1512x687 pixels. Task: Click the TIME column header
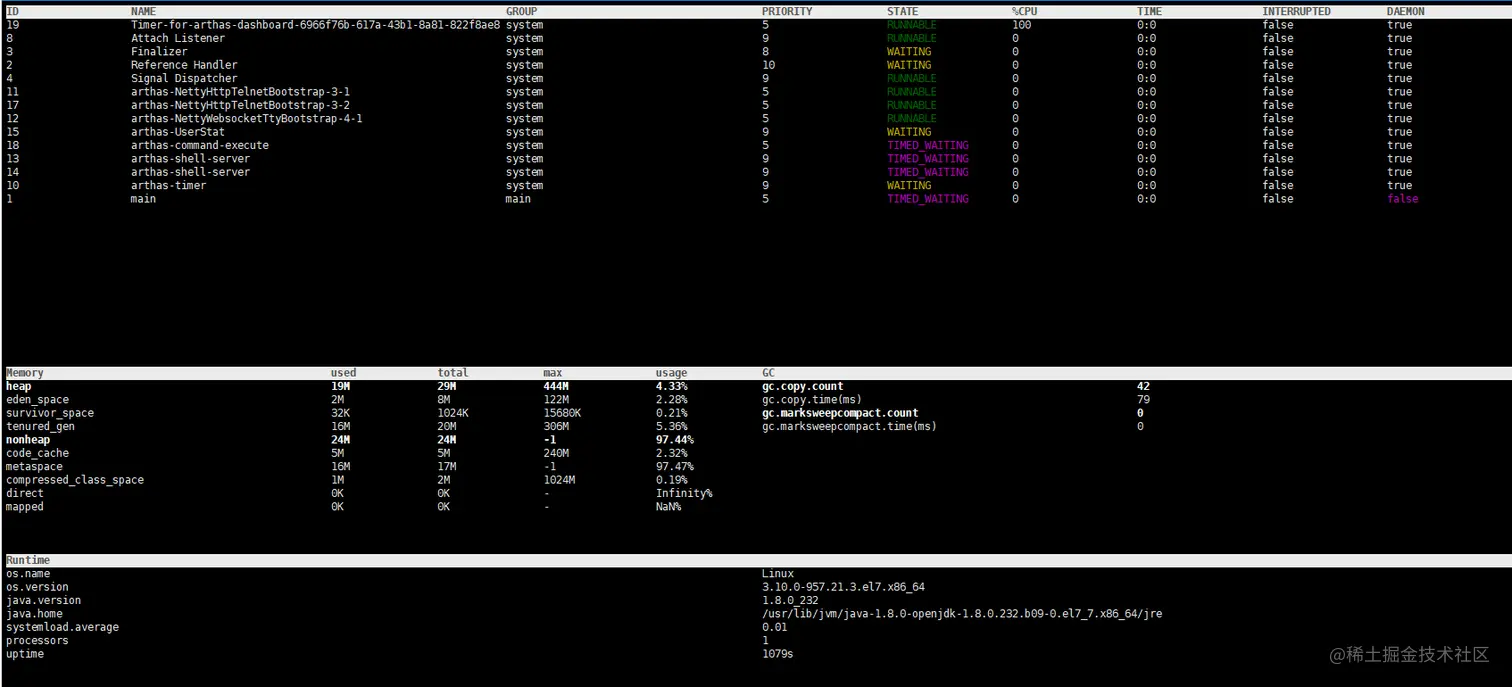(1149, 12)
